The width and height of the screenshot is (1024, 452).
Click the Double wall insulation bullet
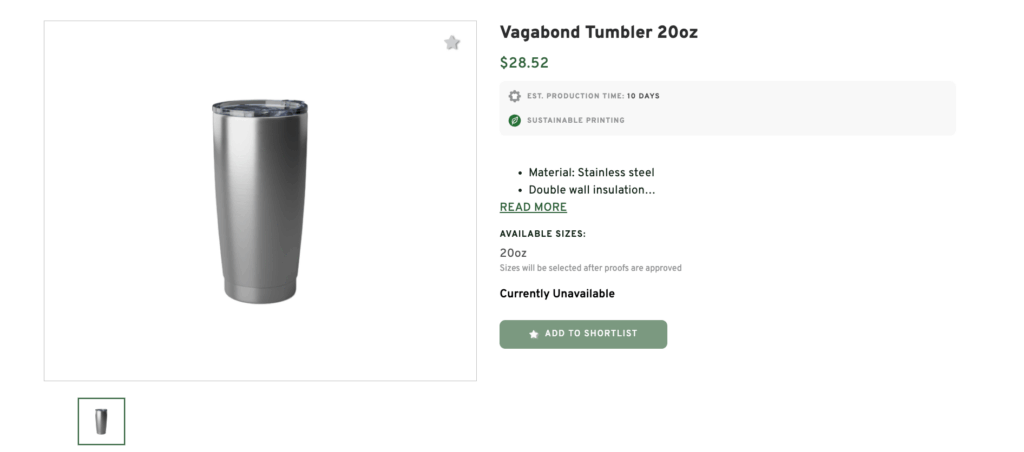tap(591, 189)
